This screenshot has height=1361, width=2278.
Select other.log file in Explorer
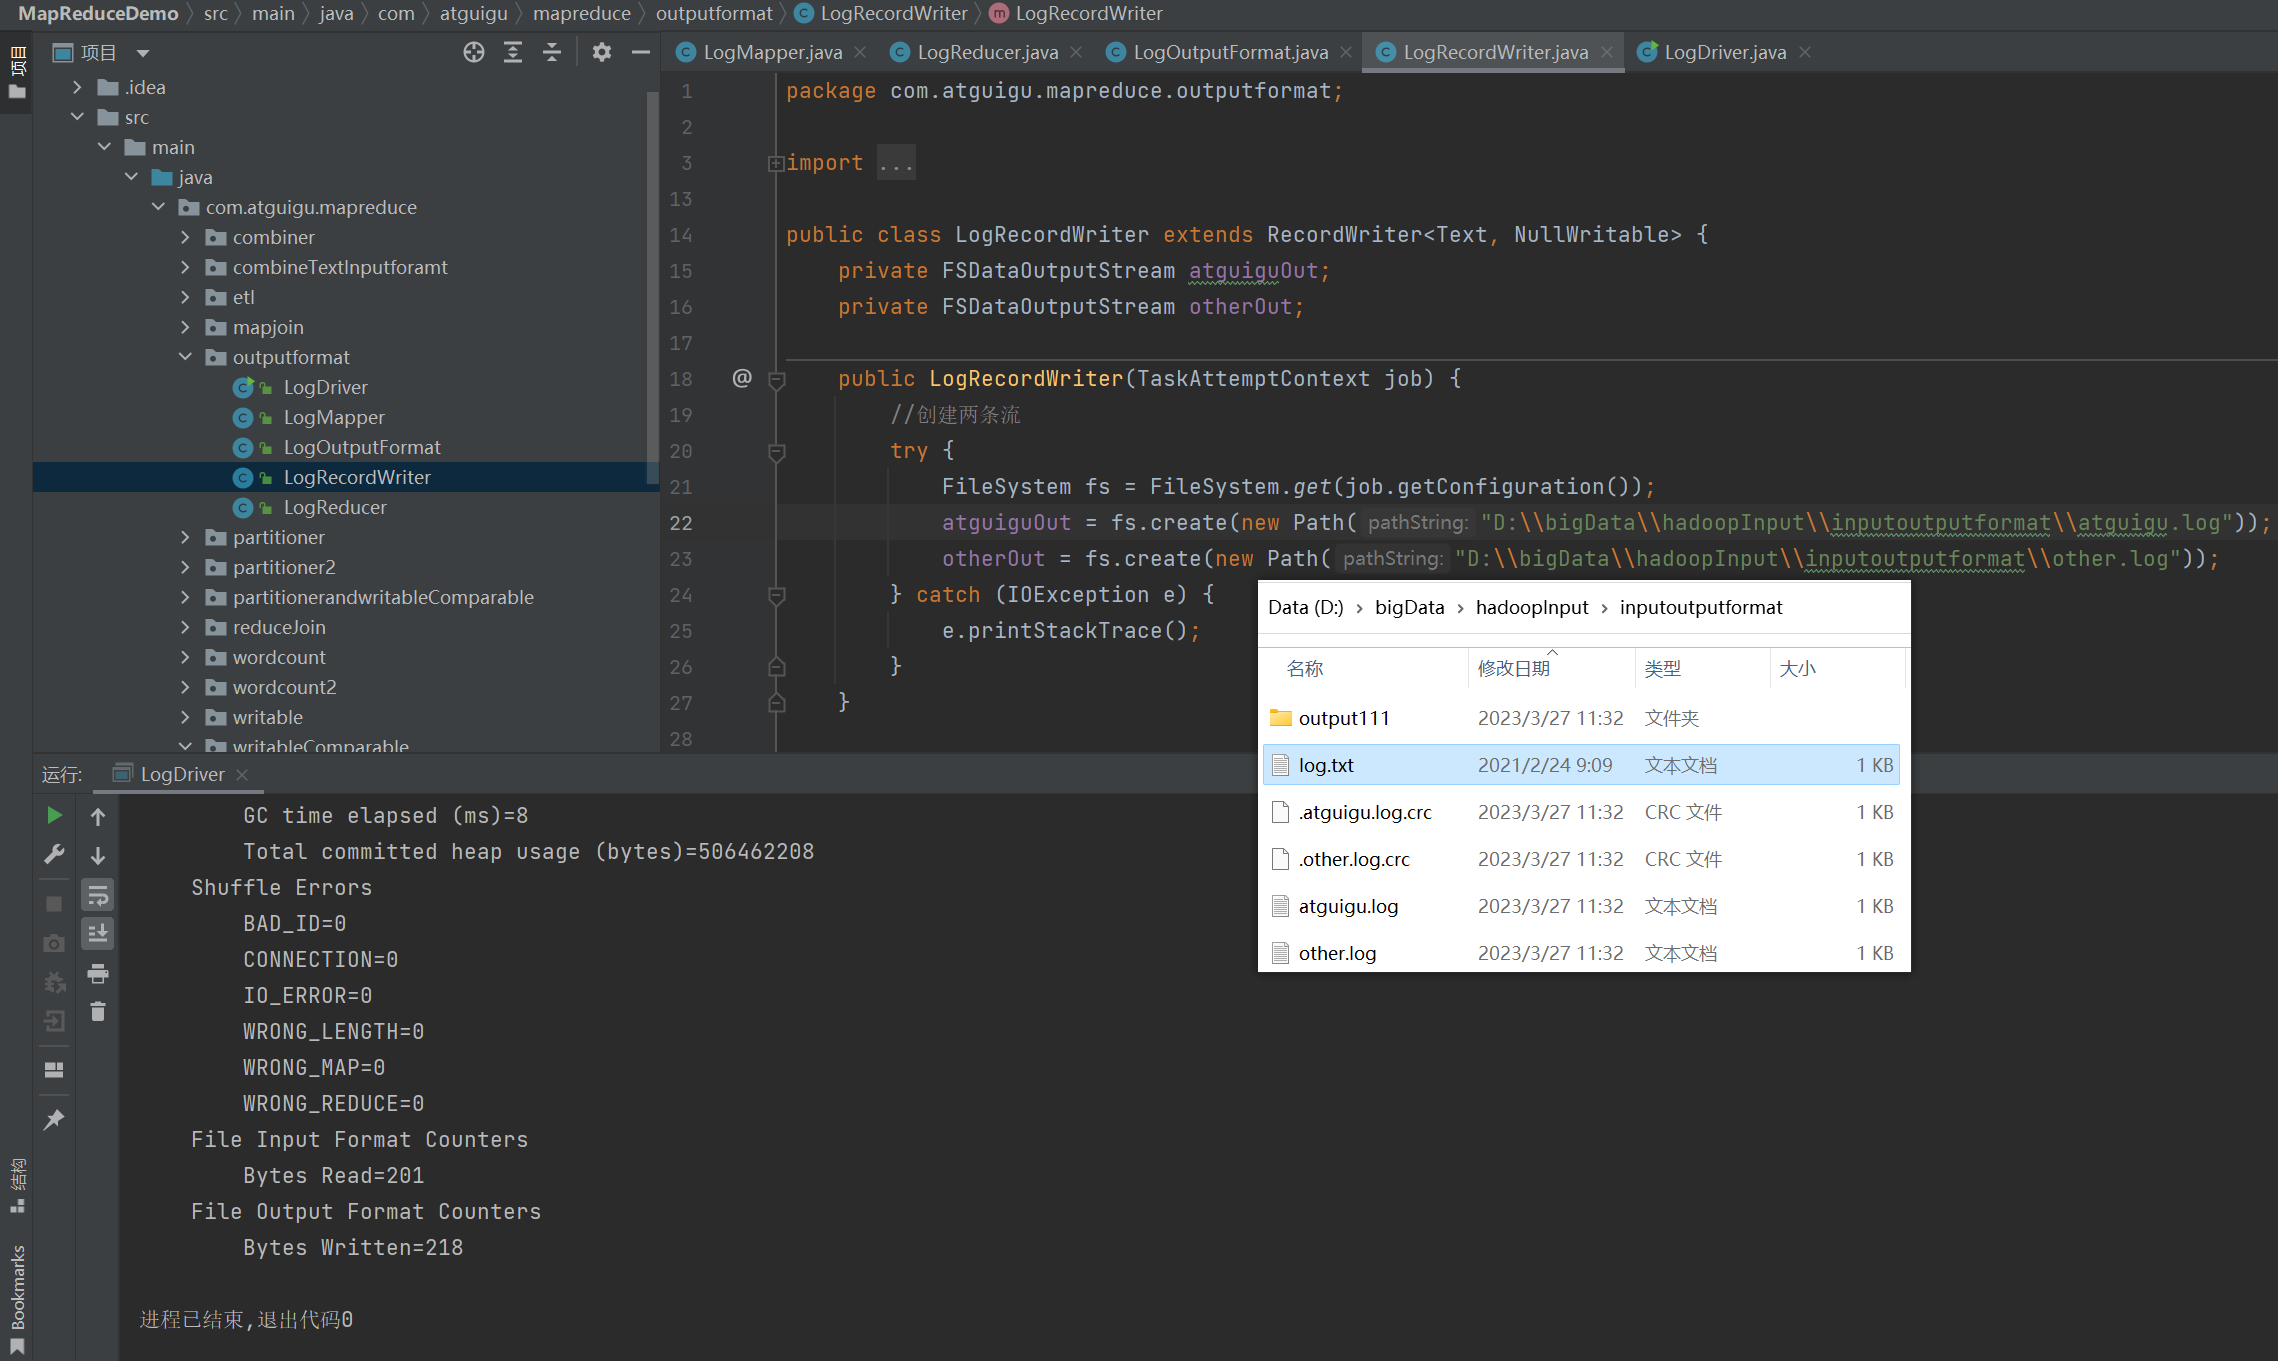click(1580, 953)
